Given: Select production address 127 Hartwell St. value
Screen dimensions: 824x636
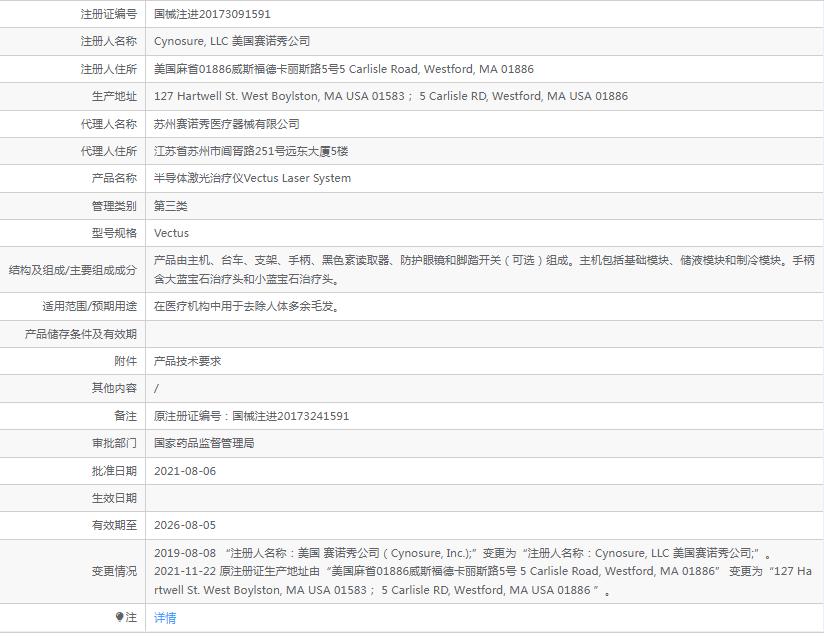Looking at the screenshot, I should click(x=391, y=96).
